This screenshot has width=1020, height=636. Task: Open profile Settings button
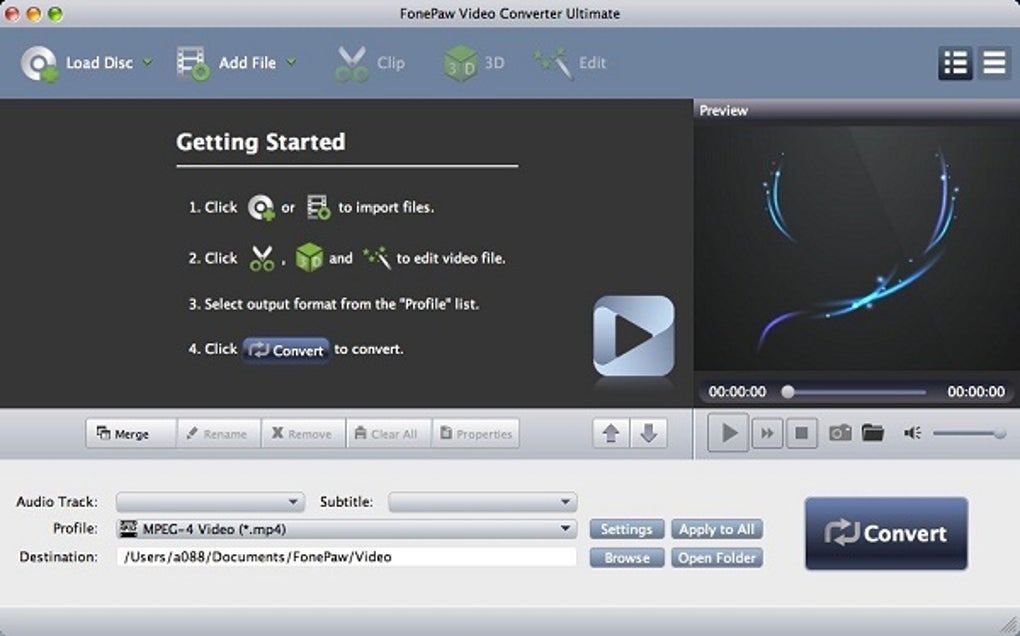click(626, 529)
